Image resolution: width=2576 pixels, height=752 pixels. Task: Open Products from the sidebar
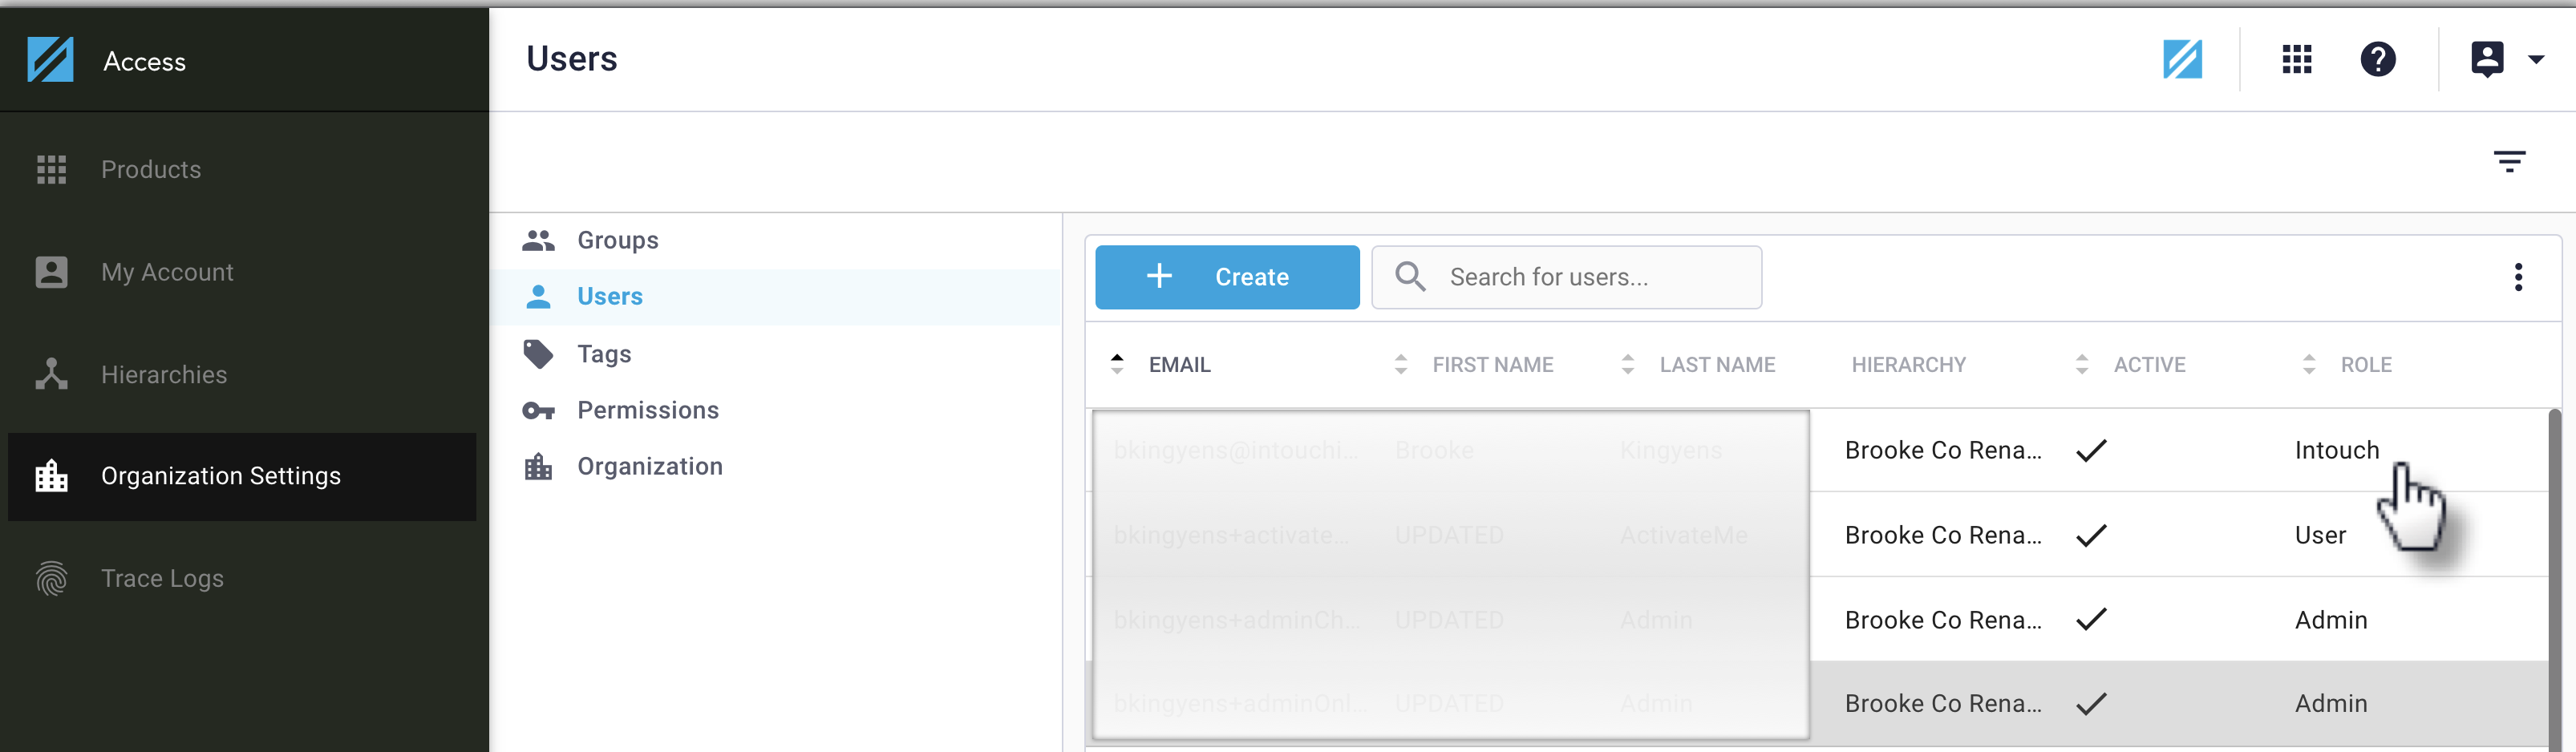tap(151, 170)
